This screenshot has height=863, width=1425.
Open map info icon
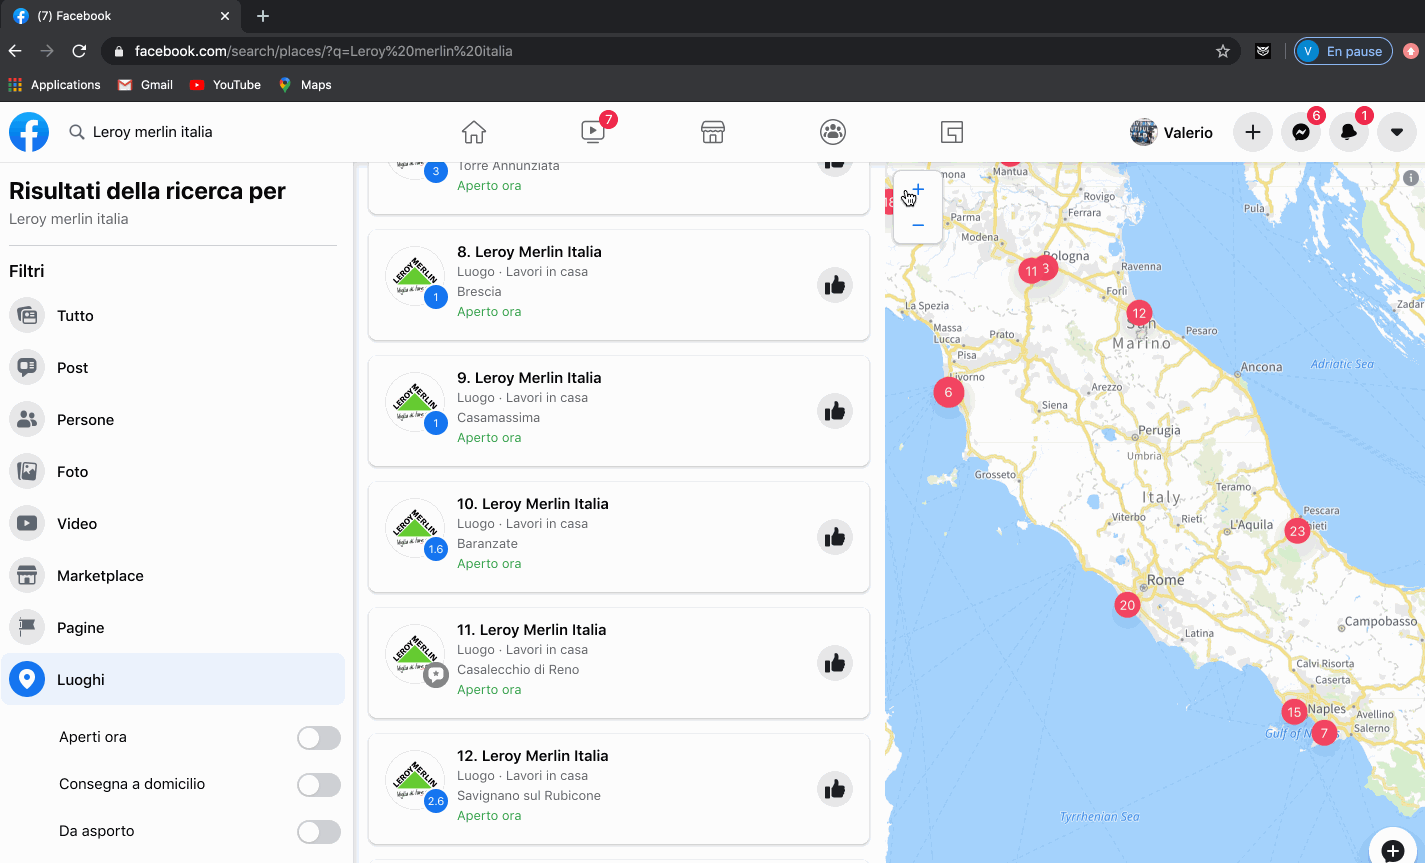(x=1410, y=177)
